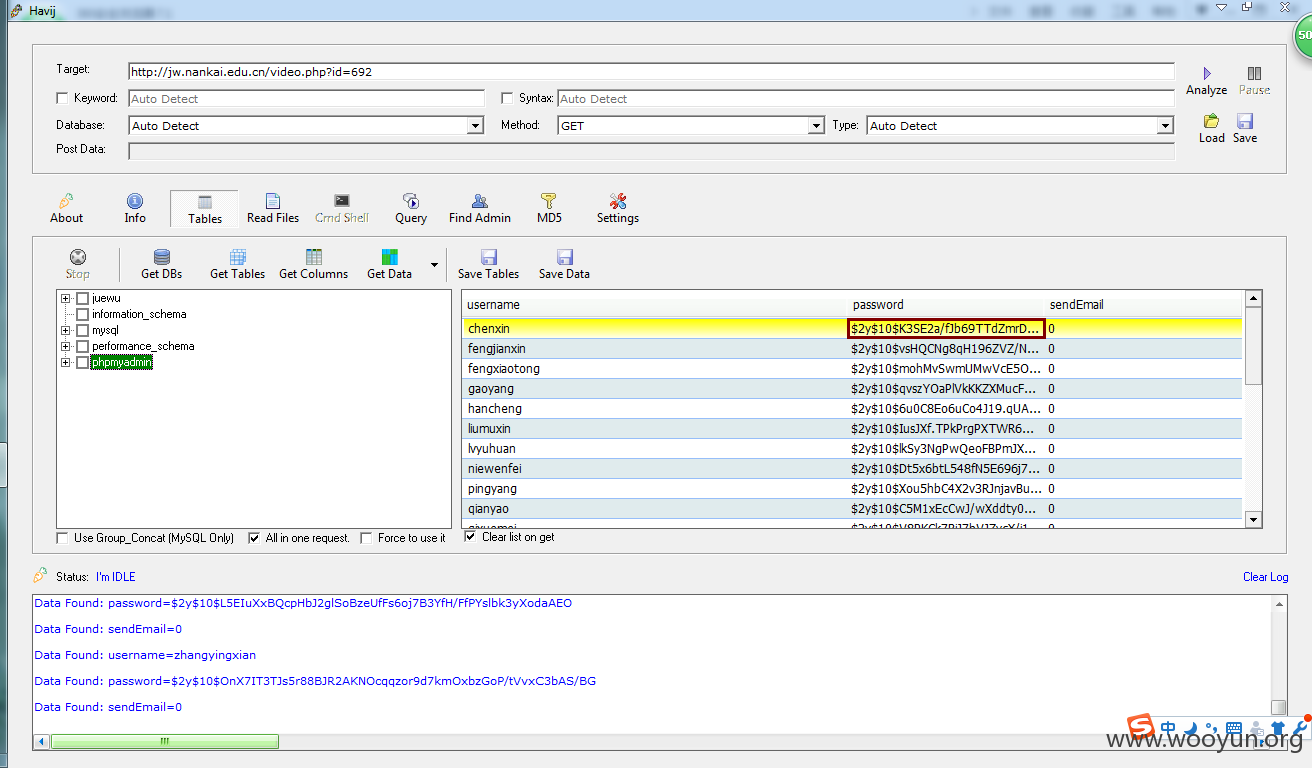Select the Tables tab
Image resolution: width=1312 pixels, height=768 pixels.
[204, 208]
